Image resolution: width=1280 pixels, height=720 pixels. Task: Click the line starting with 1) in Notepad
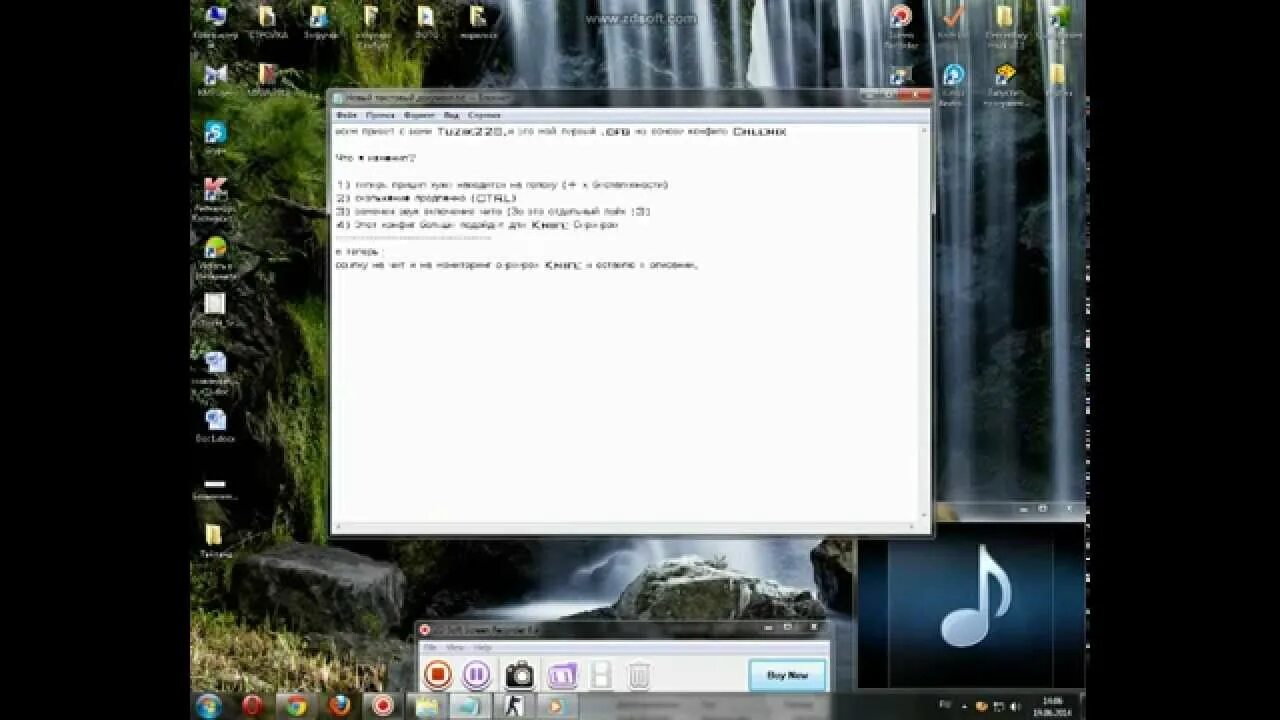pos(502,185)
